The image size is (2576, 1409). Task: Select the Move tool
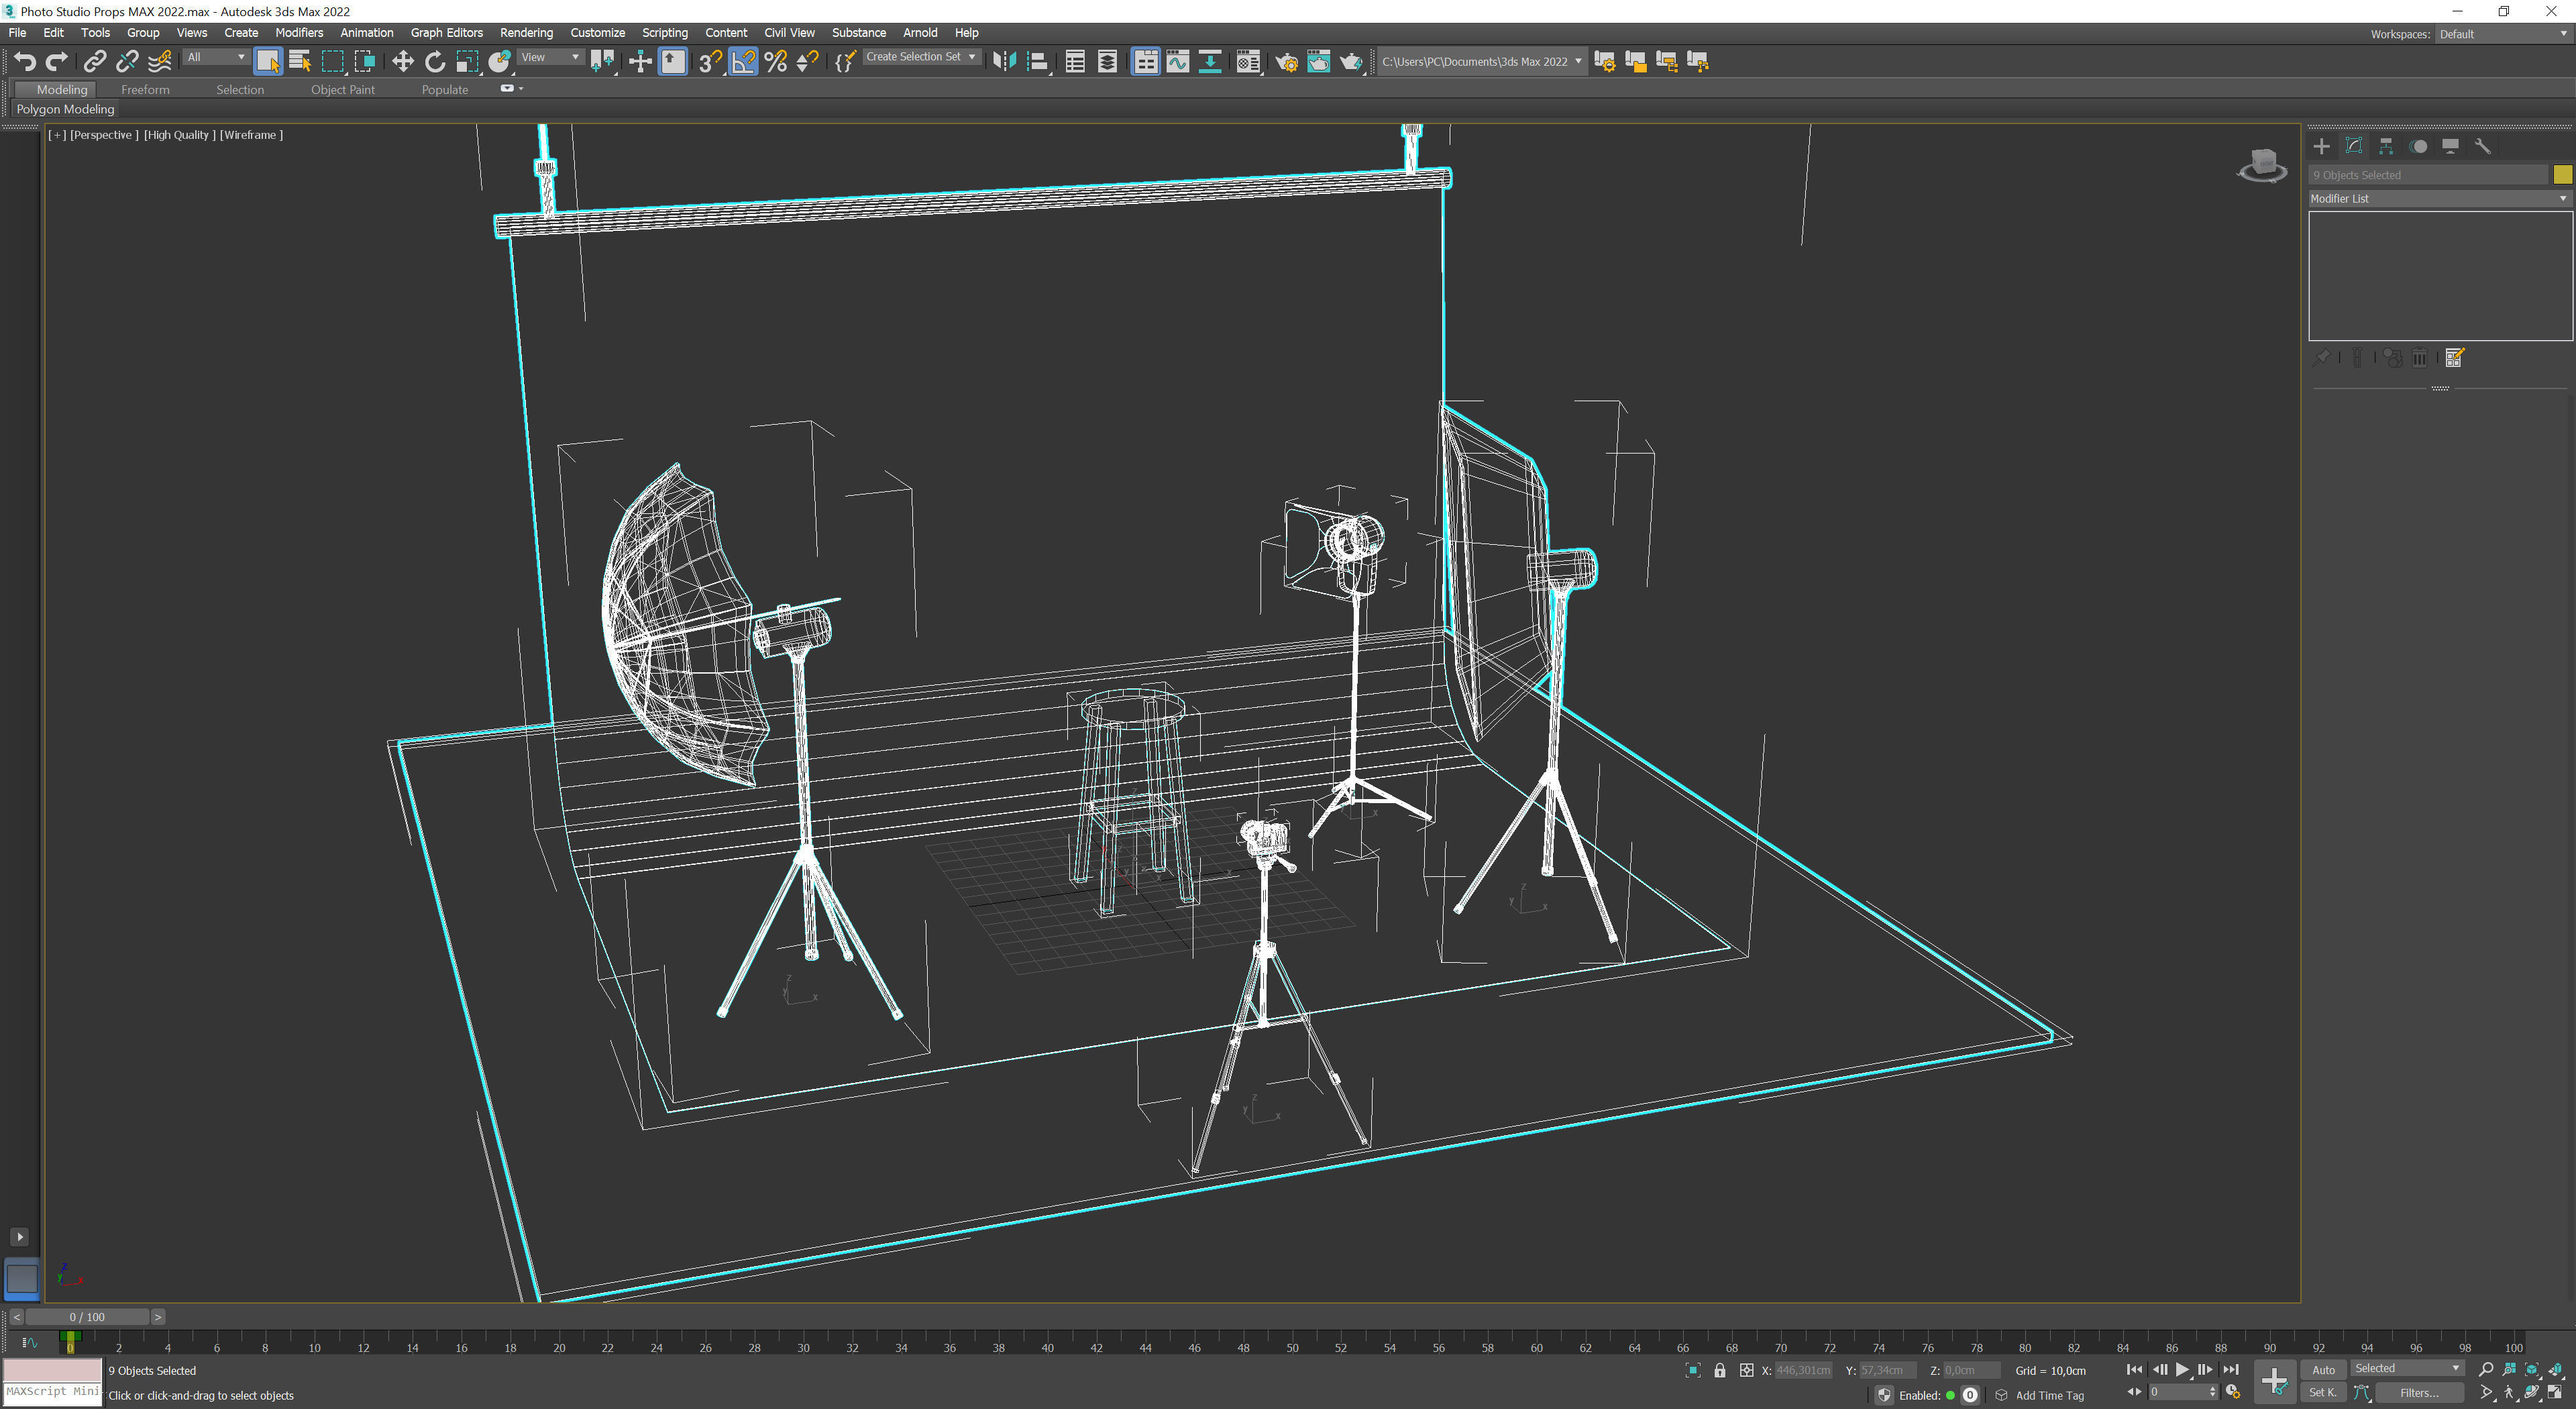pyautogui.click(x=402, y=62)
